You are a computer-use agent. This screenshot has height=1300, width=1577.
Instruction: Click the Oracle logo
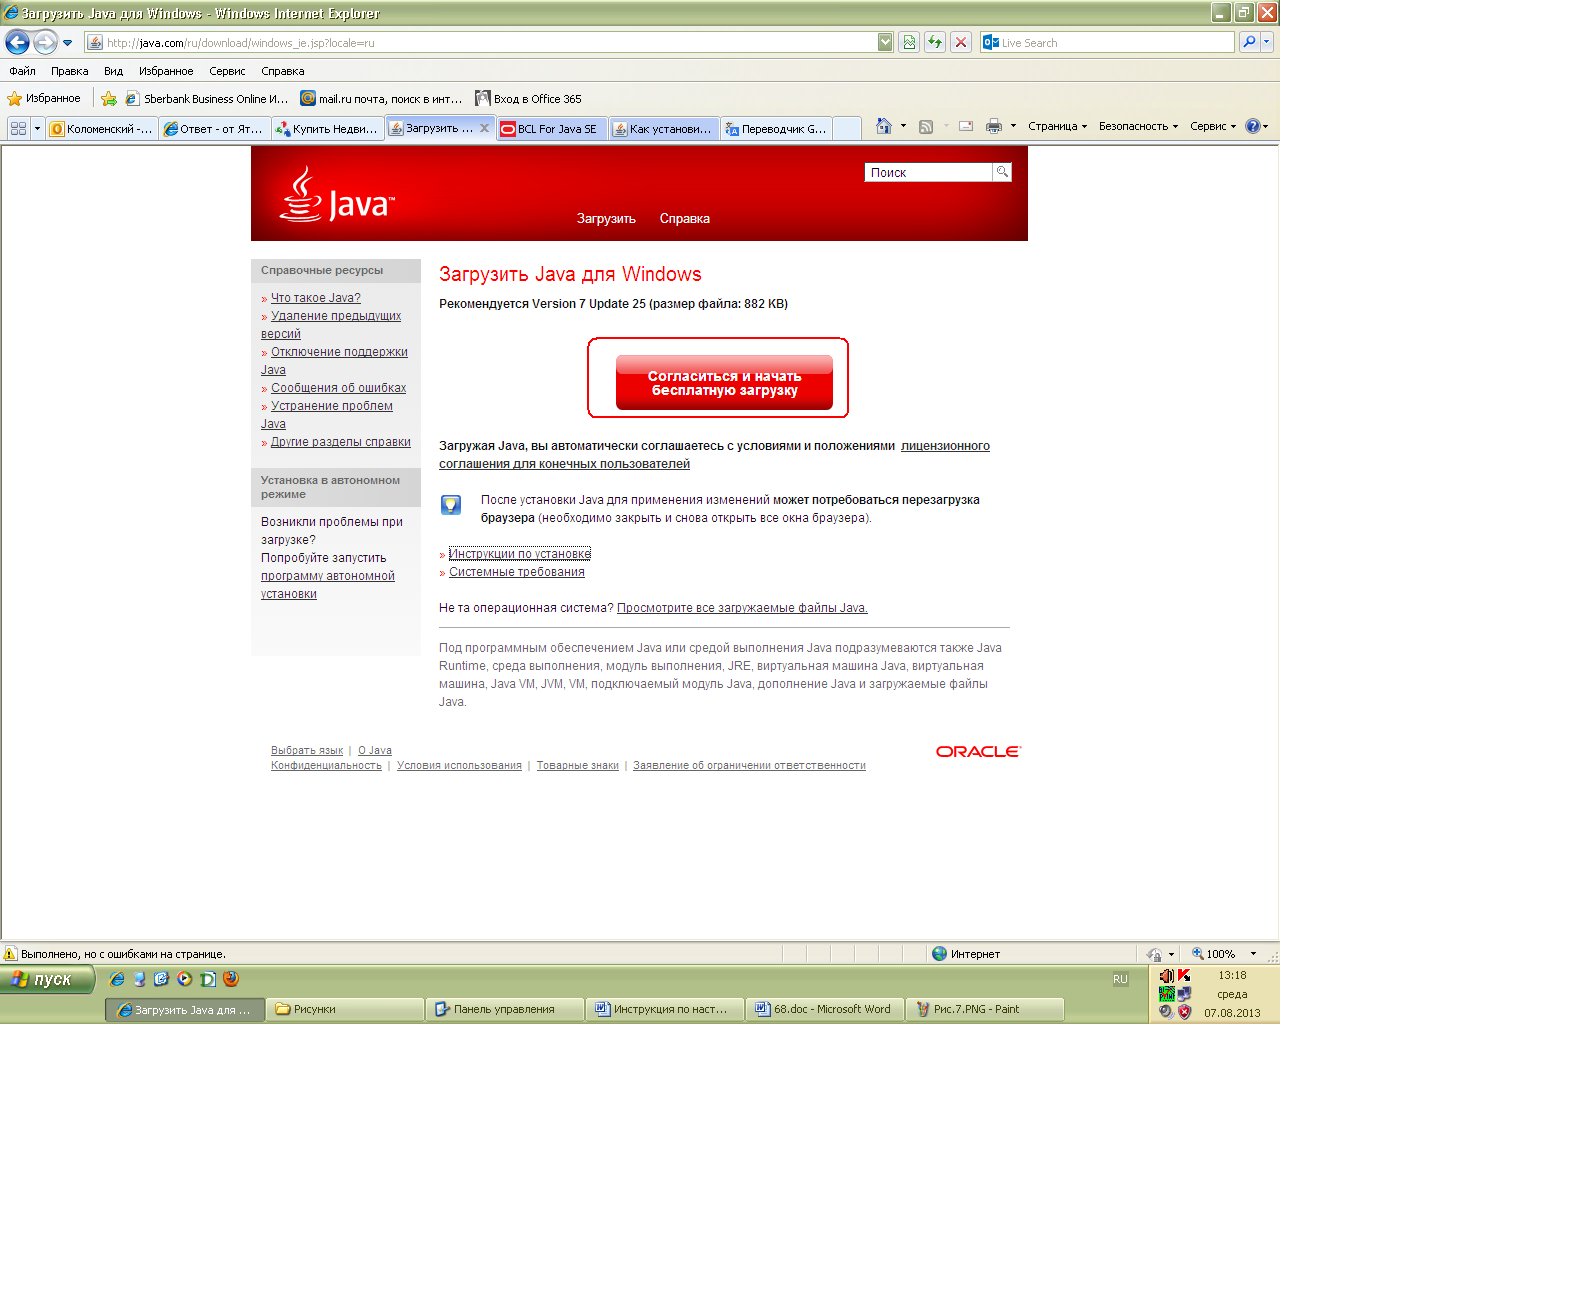pos(978,752)
